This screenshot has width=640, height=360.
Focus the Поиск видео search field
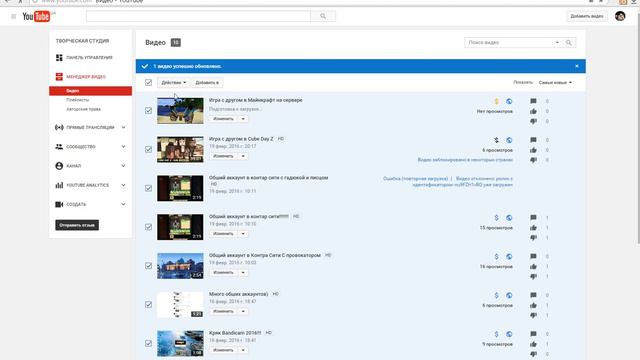pos(509,42)
